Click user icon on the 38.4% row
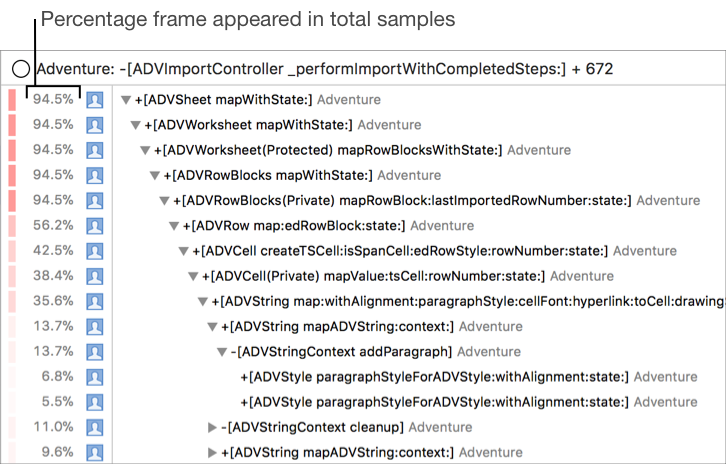The image size is (726, 464). pos(95,275)
